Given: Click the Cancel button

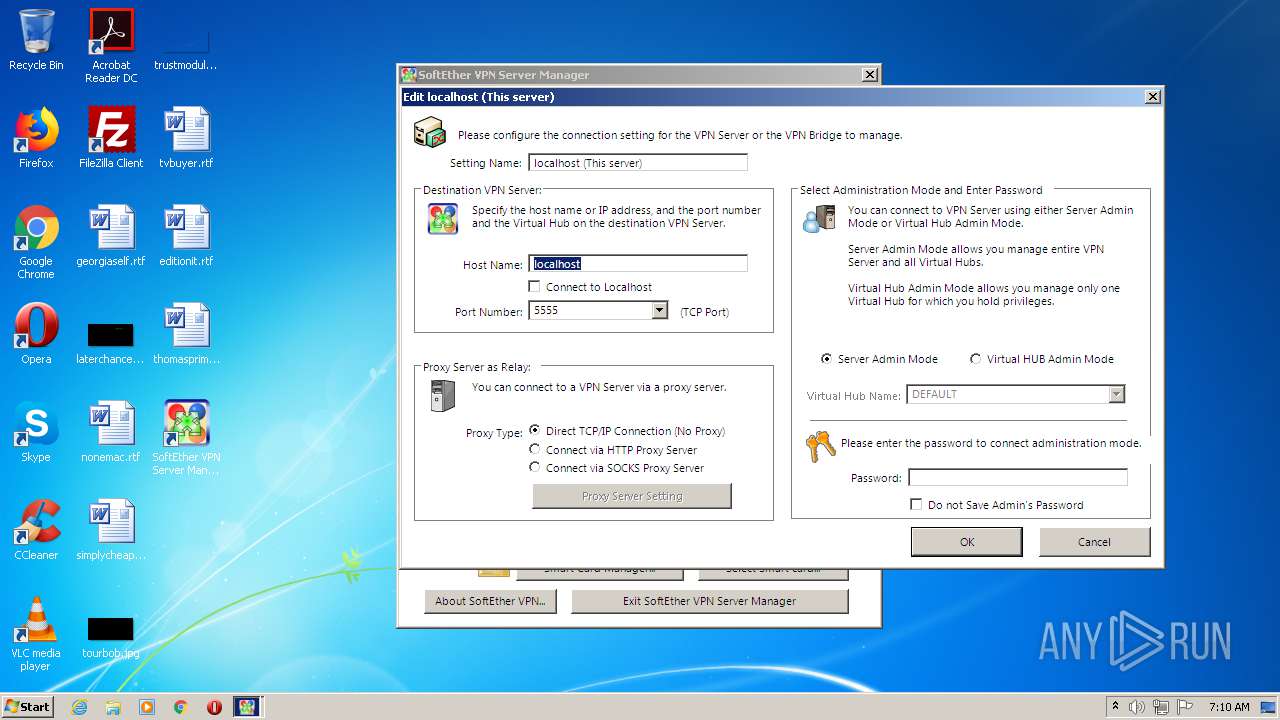Looking at the screenshot, I should point(1095,542).
